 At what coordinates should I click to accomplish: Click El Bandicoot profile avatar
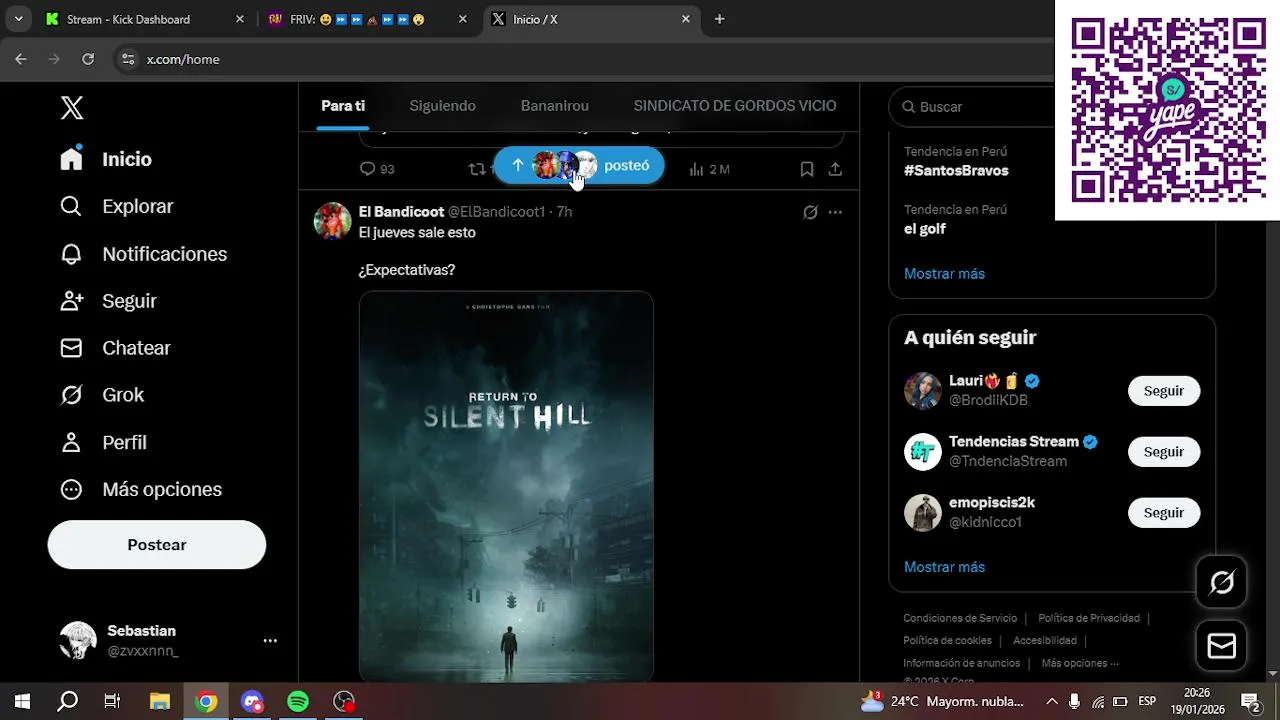pos(333,221)
